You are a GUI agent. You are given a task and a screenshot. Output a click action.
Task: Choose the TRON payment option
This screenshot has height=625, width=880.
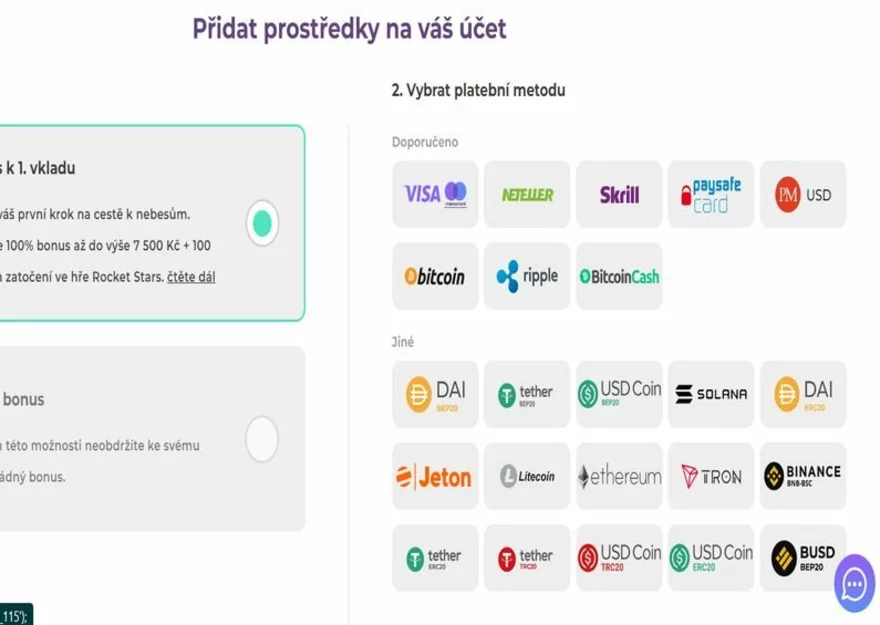(711, 476)
